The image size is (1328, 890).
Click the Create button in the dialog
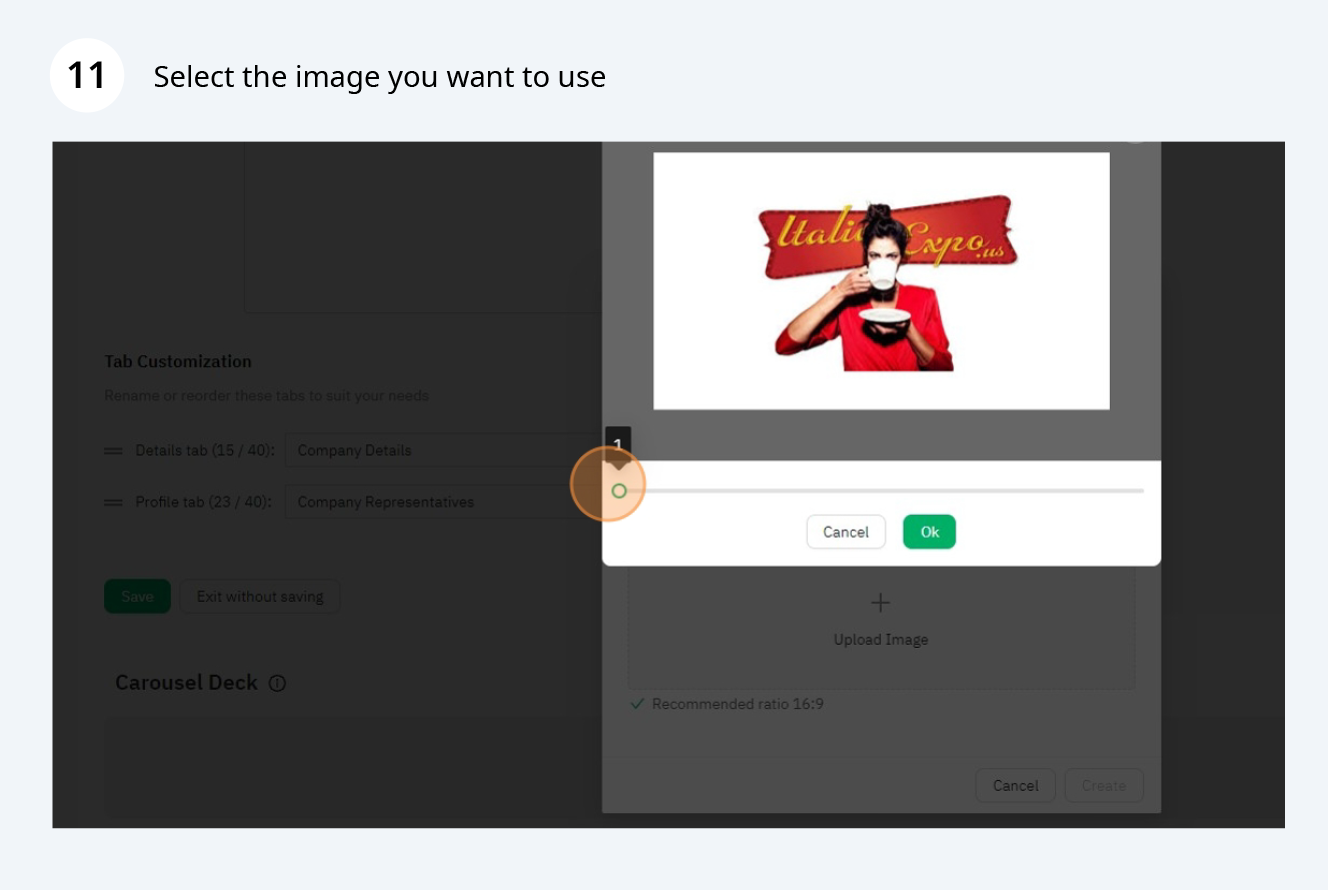(x=1104, y=786)
